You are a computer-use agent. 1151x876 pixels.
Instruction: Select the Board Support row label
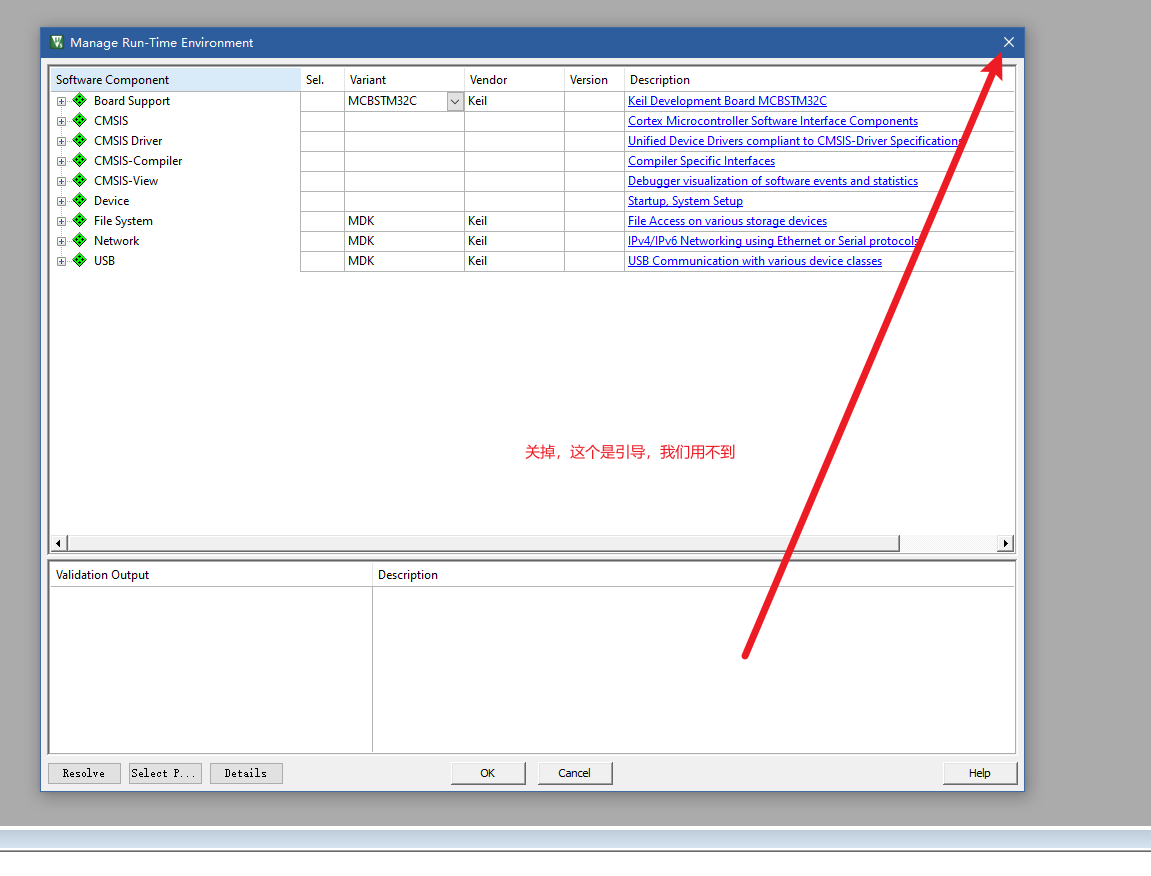[131, 101]
